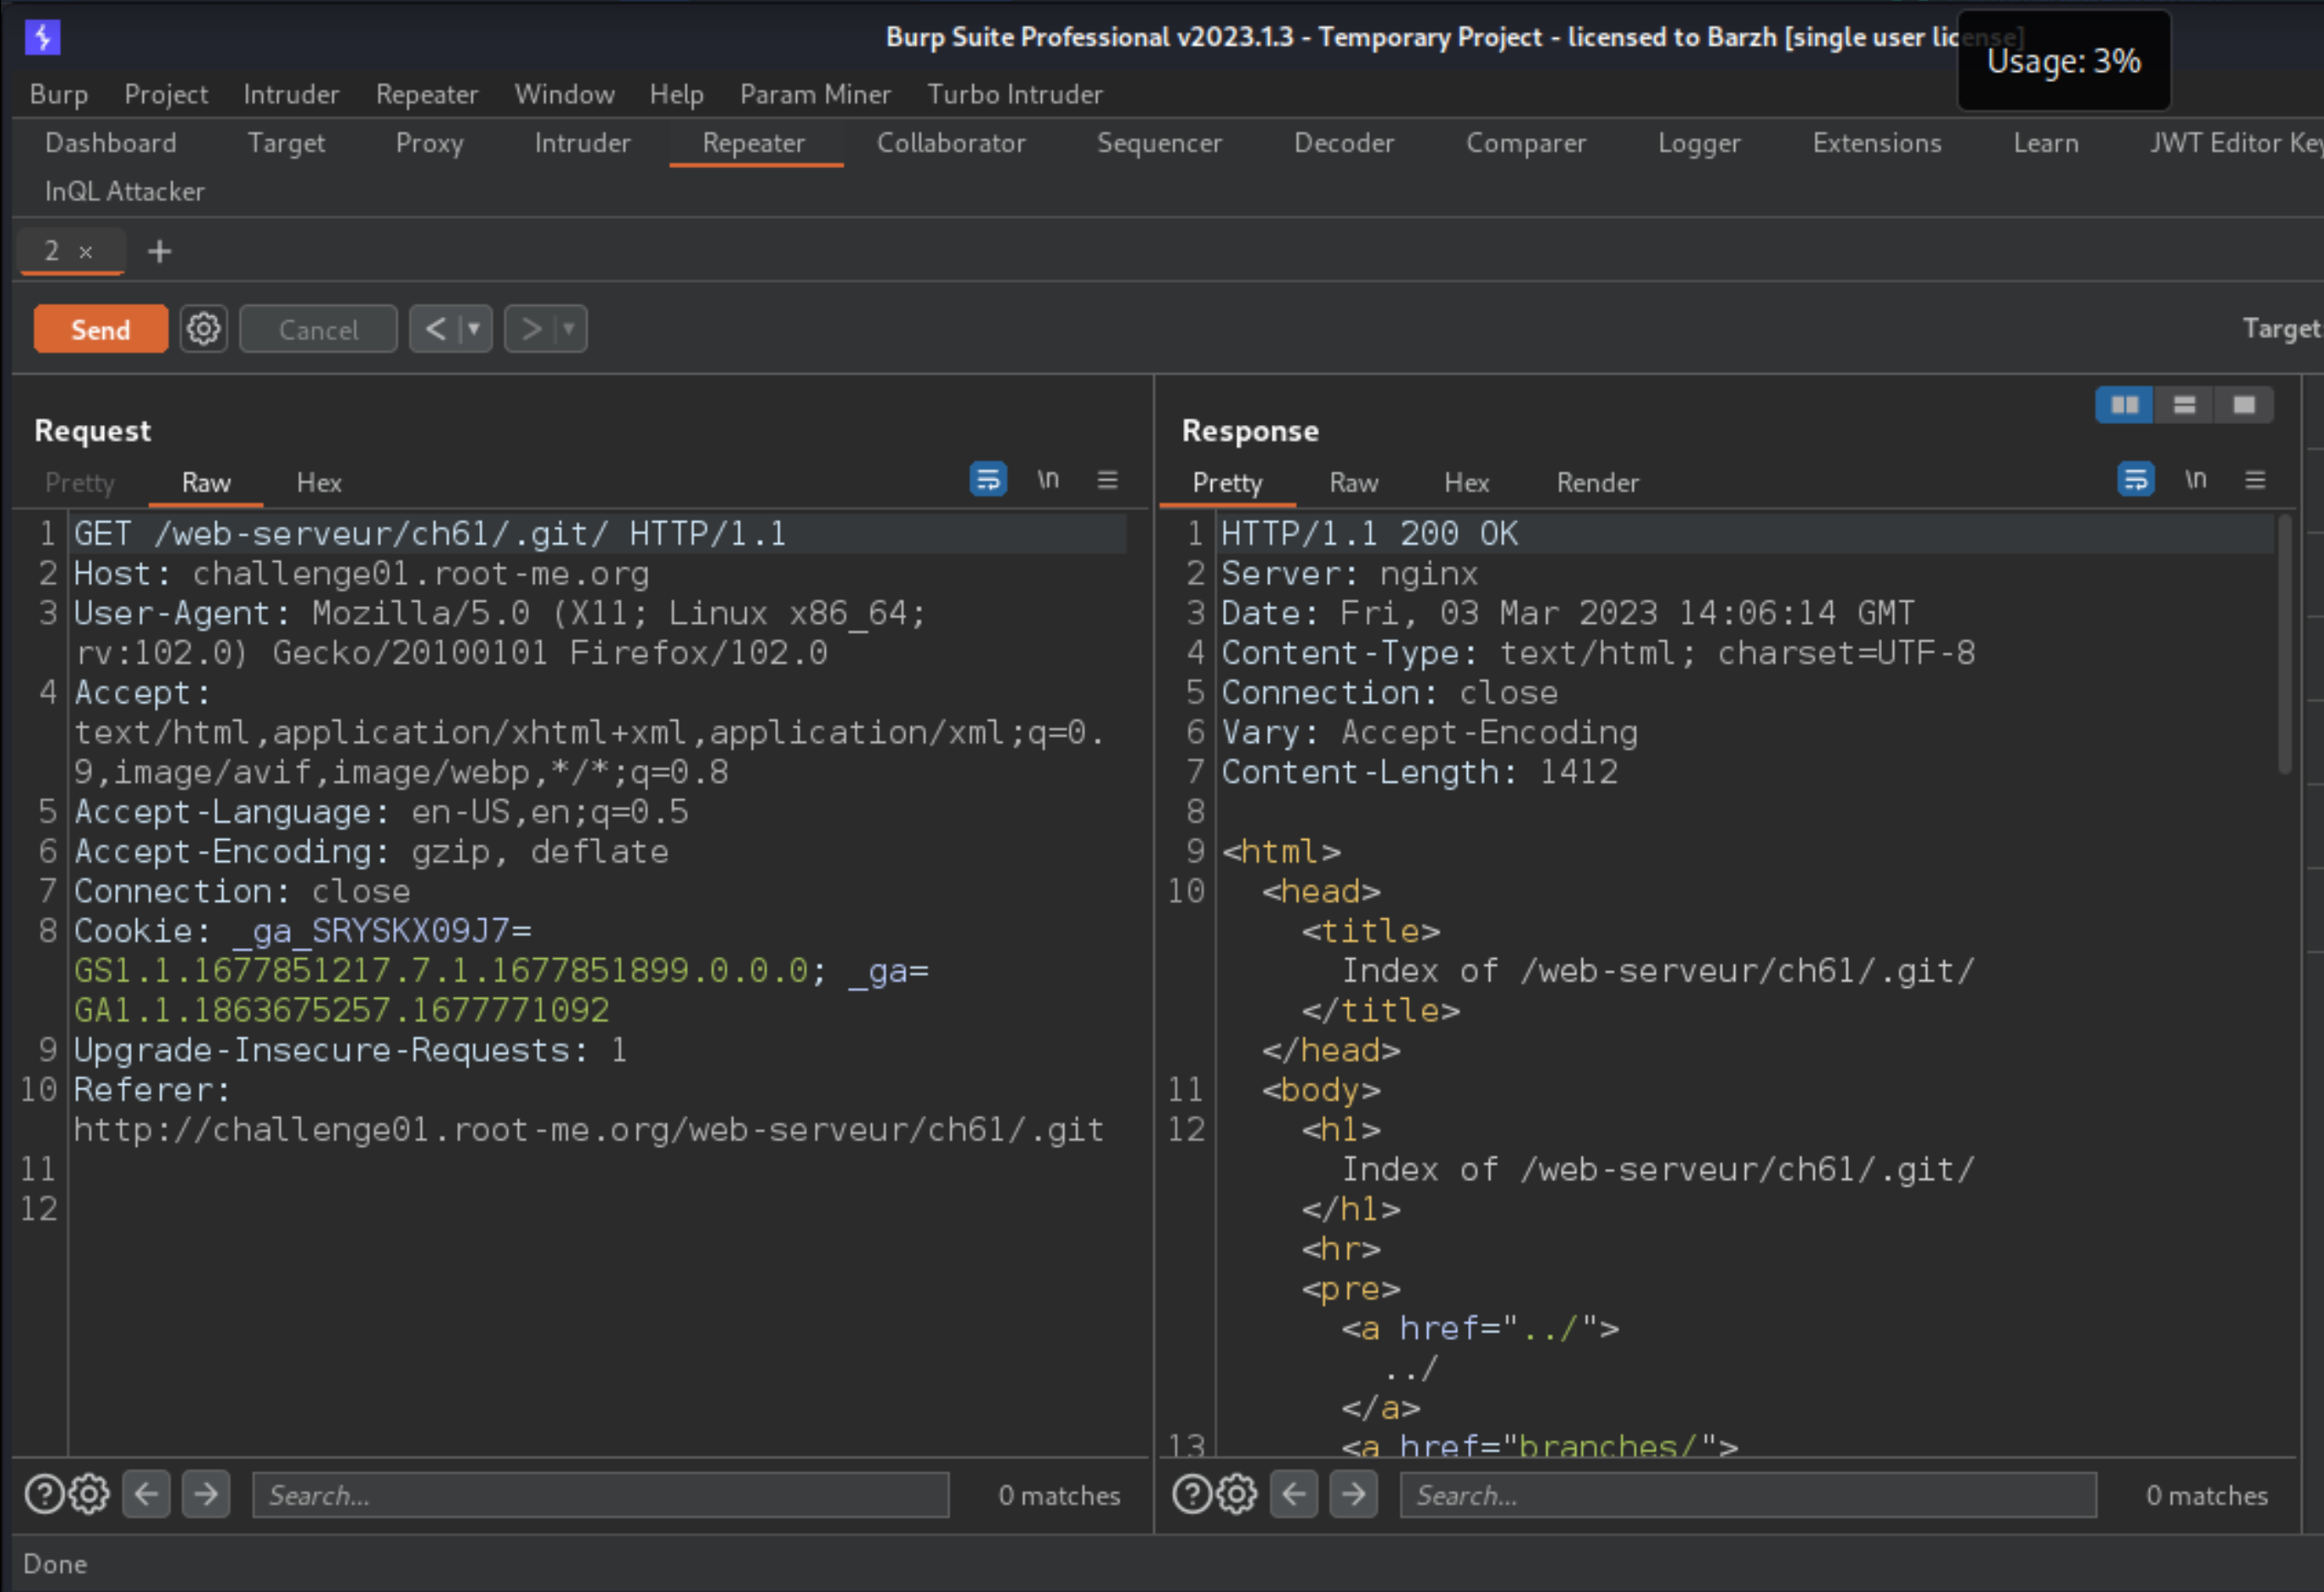The image size is (2324, 1592).
Task: Go to previous request history arrow
Action: (435, 329)
